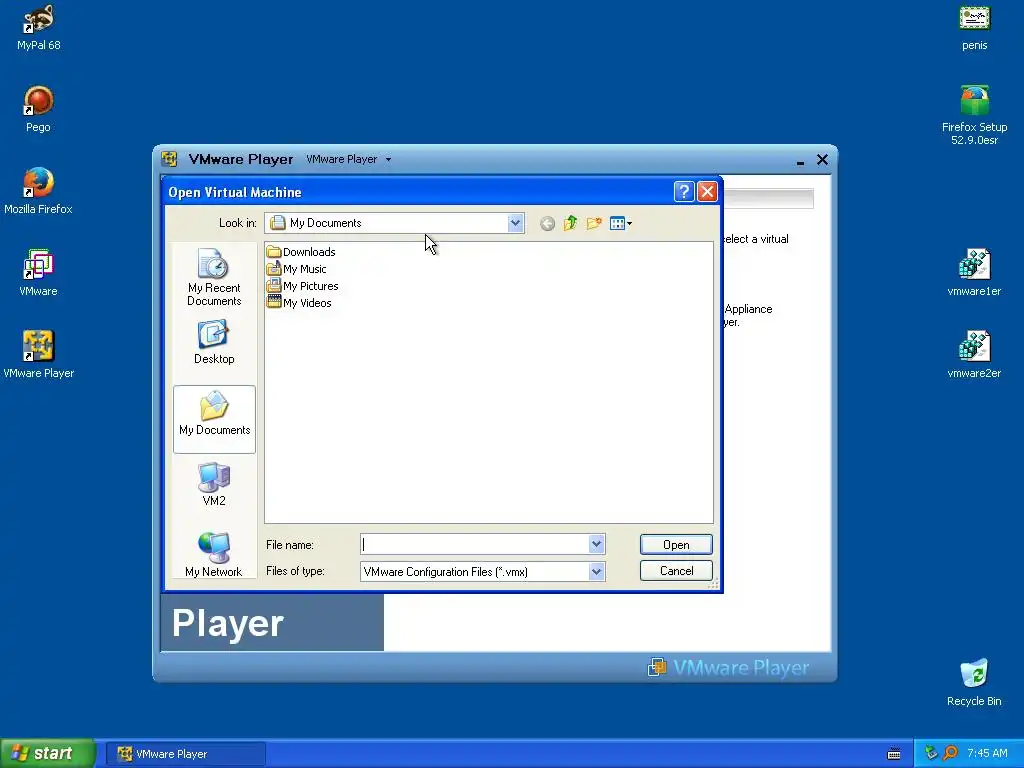Viewport: 1024px width, 768px height.
Task: Jump to the Desktop place in sidebar
Action: [x=214, y=342]
